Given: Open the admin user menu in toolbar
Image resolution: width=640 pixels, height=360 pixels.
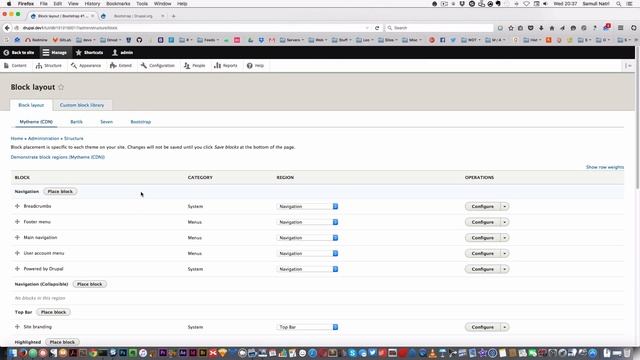Looking at the screenshot, I should coord(122,53).
